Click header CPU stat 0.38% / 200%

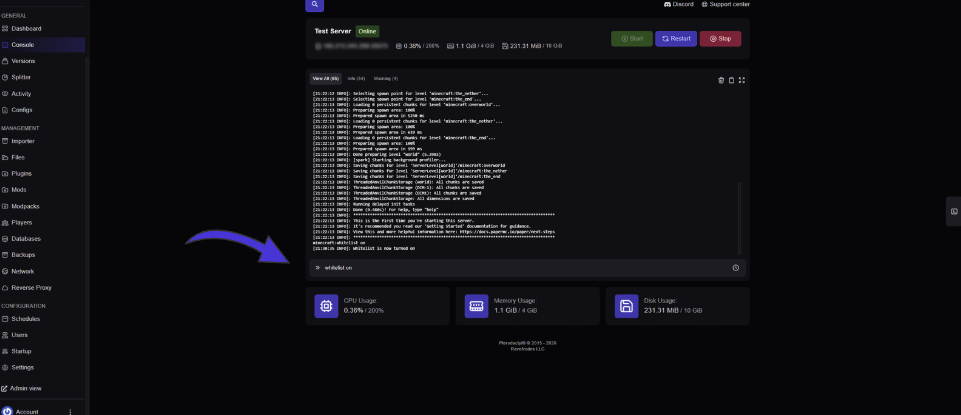click(x=417, y=46)
